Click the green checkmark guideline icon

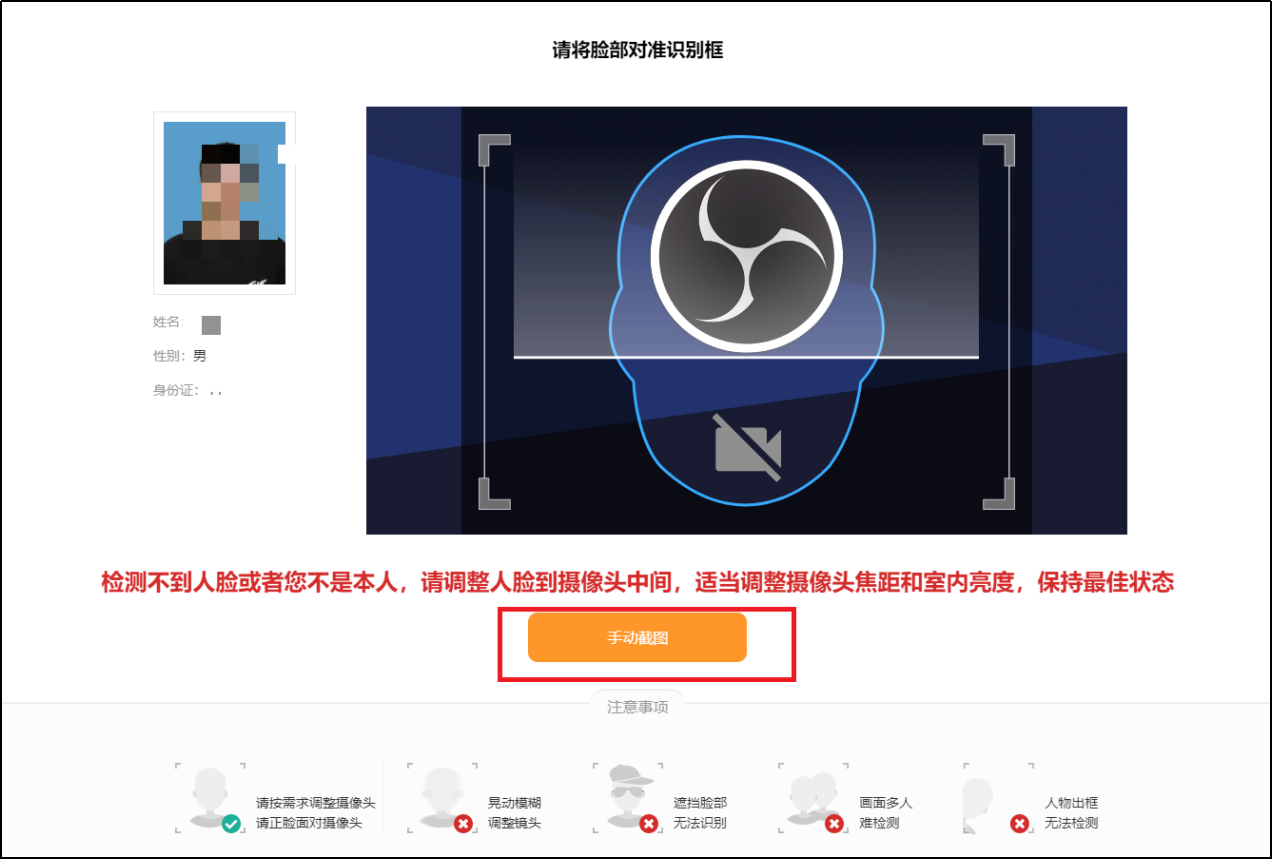(231, 823)
